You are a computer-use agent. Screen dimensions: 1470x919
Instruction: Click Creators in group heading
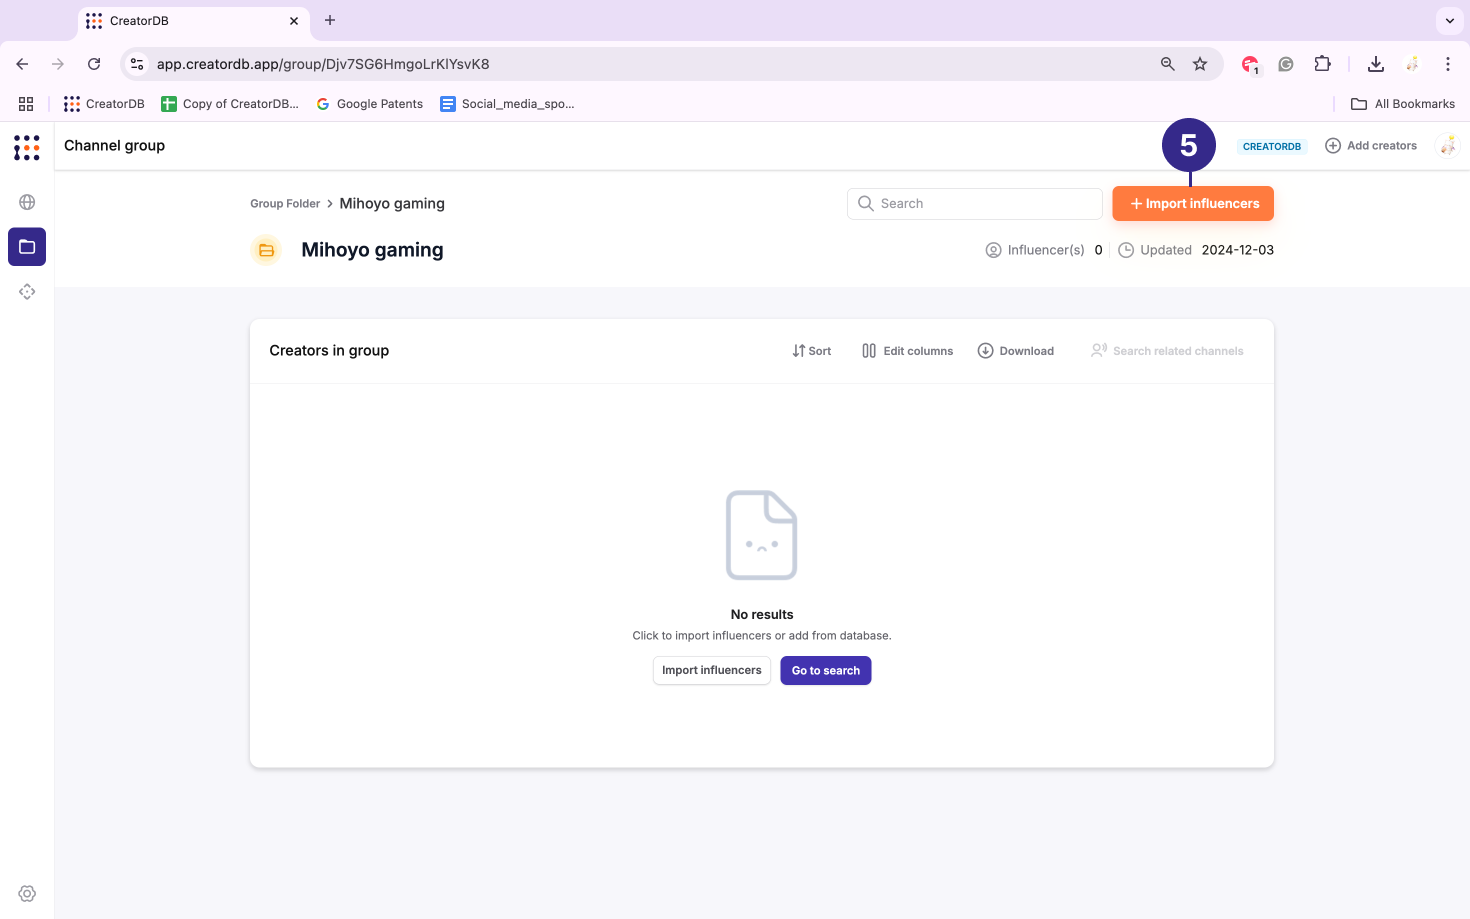(329, 351)
